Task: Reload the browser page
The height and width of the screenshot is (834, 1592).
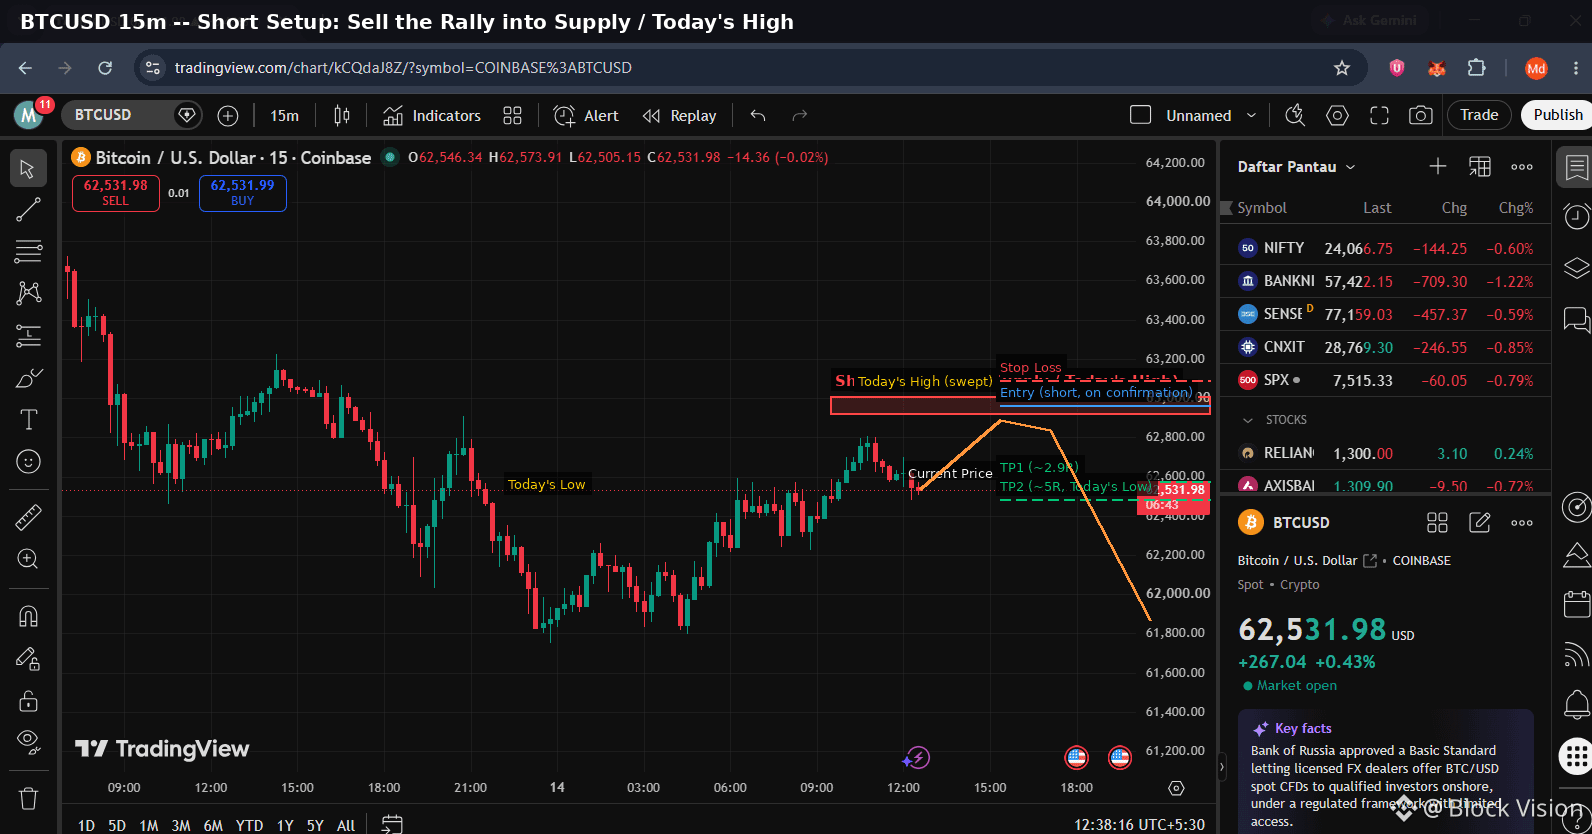Action: (105, 68)
